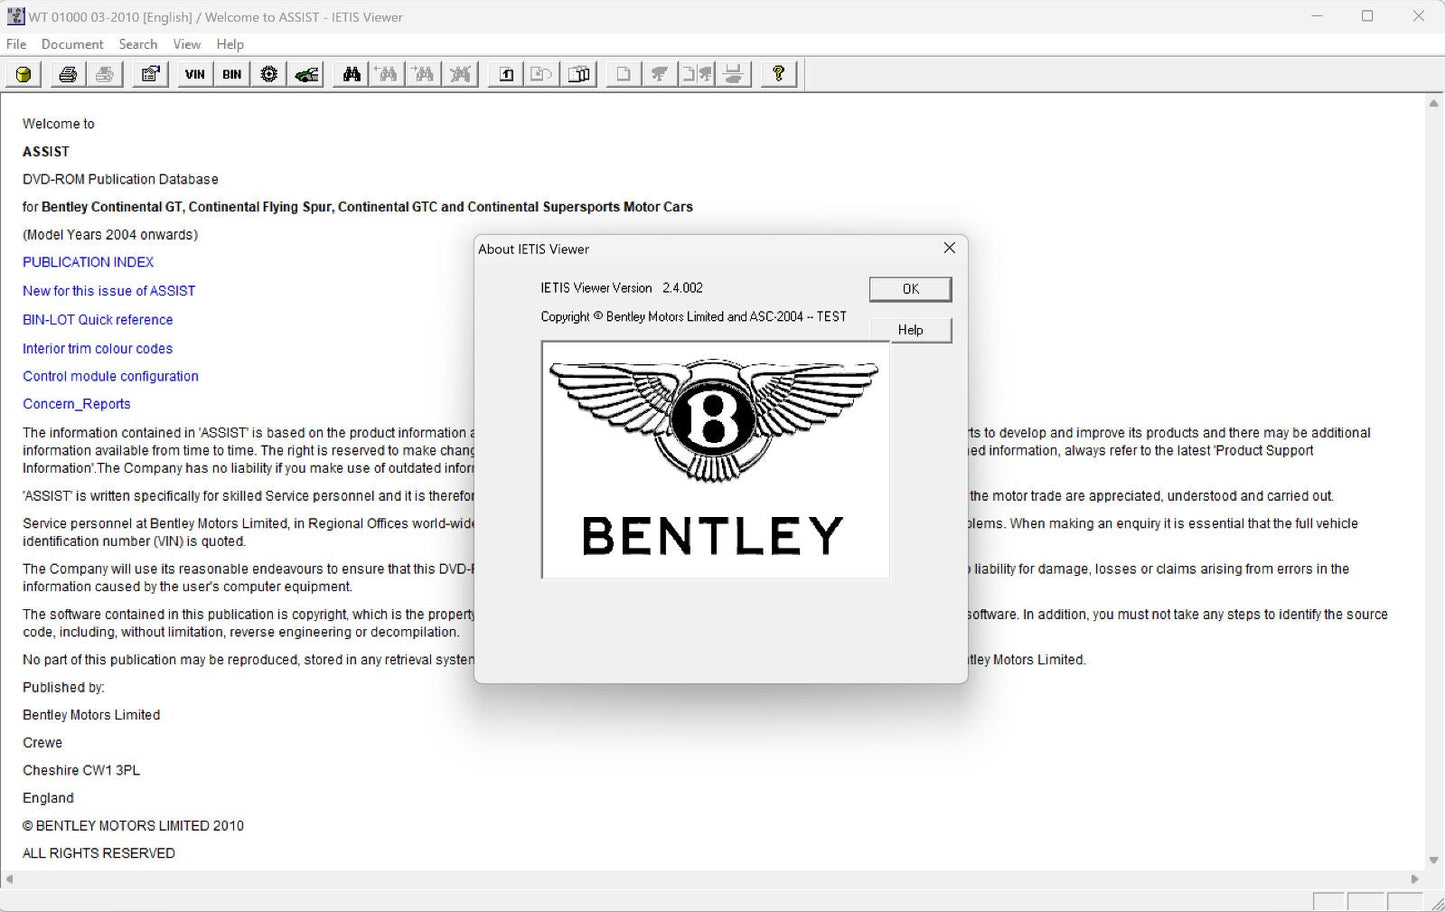Click the yellow database cylinder toolbar icon

point(23,74)
